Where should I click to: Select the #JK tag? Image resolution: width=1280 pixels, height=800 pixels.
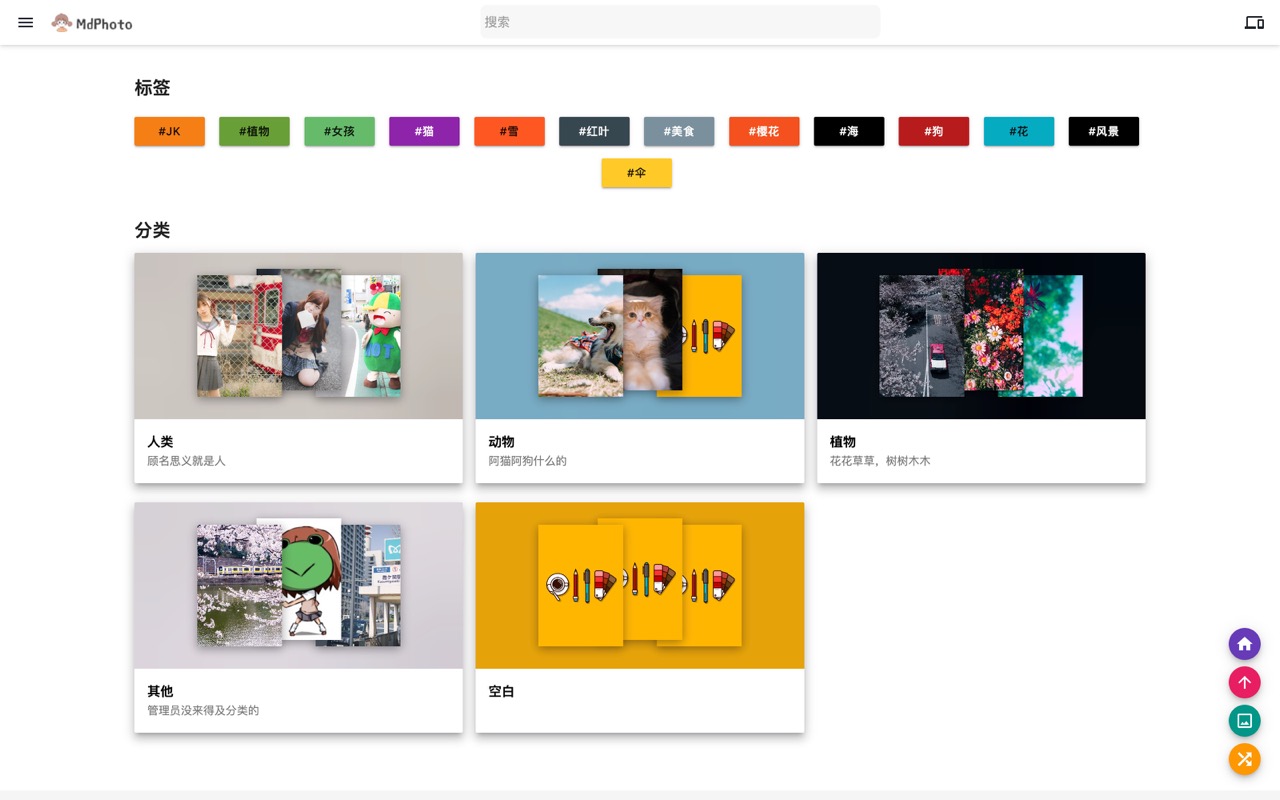point(169,131)
